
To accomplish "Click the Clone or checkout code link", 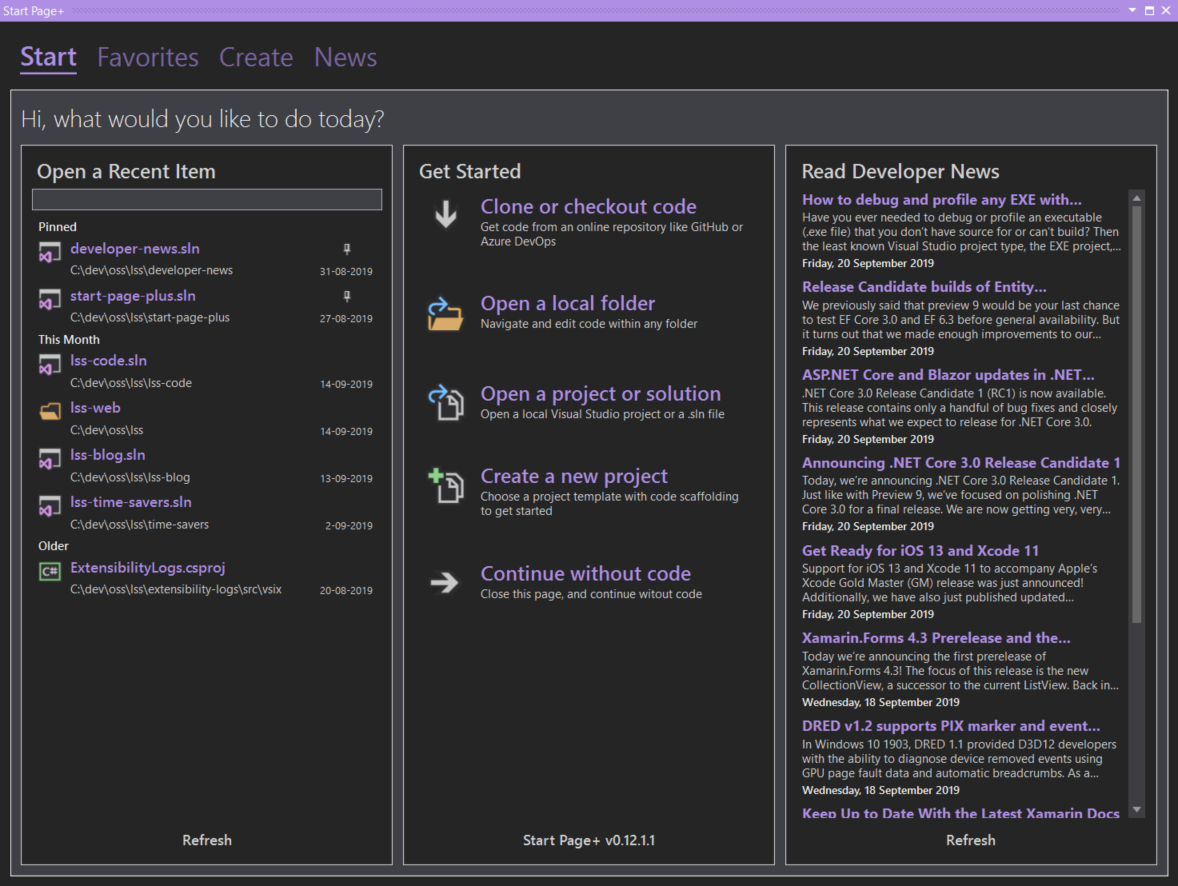I will 588,207.
